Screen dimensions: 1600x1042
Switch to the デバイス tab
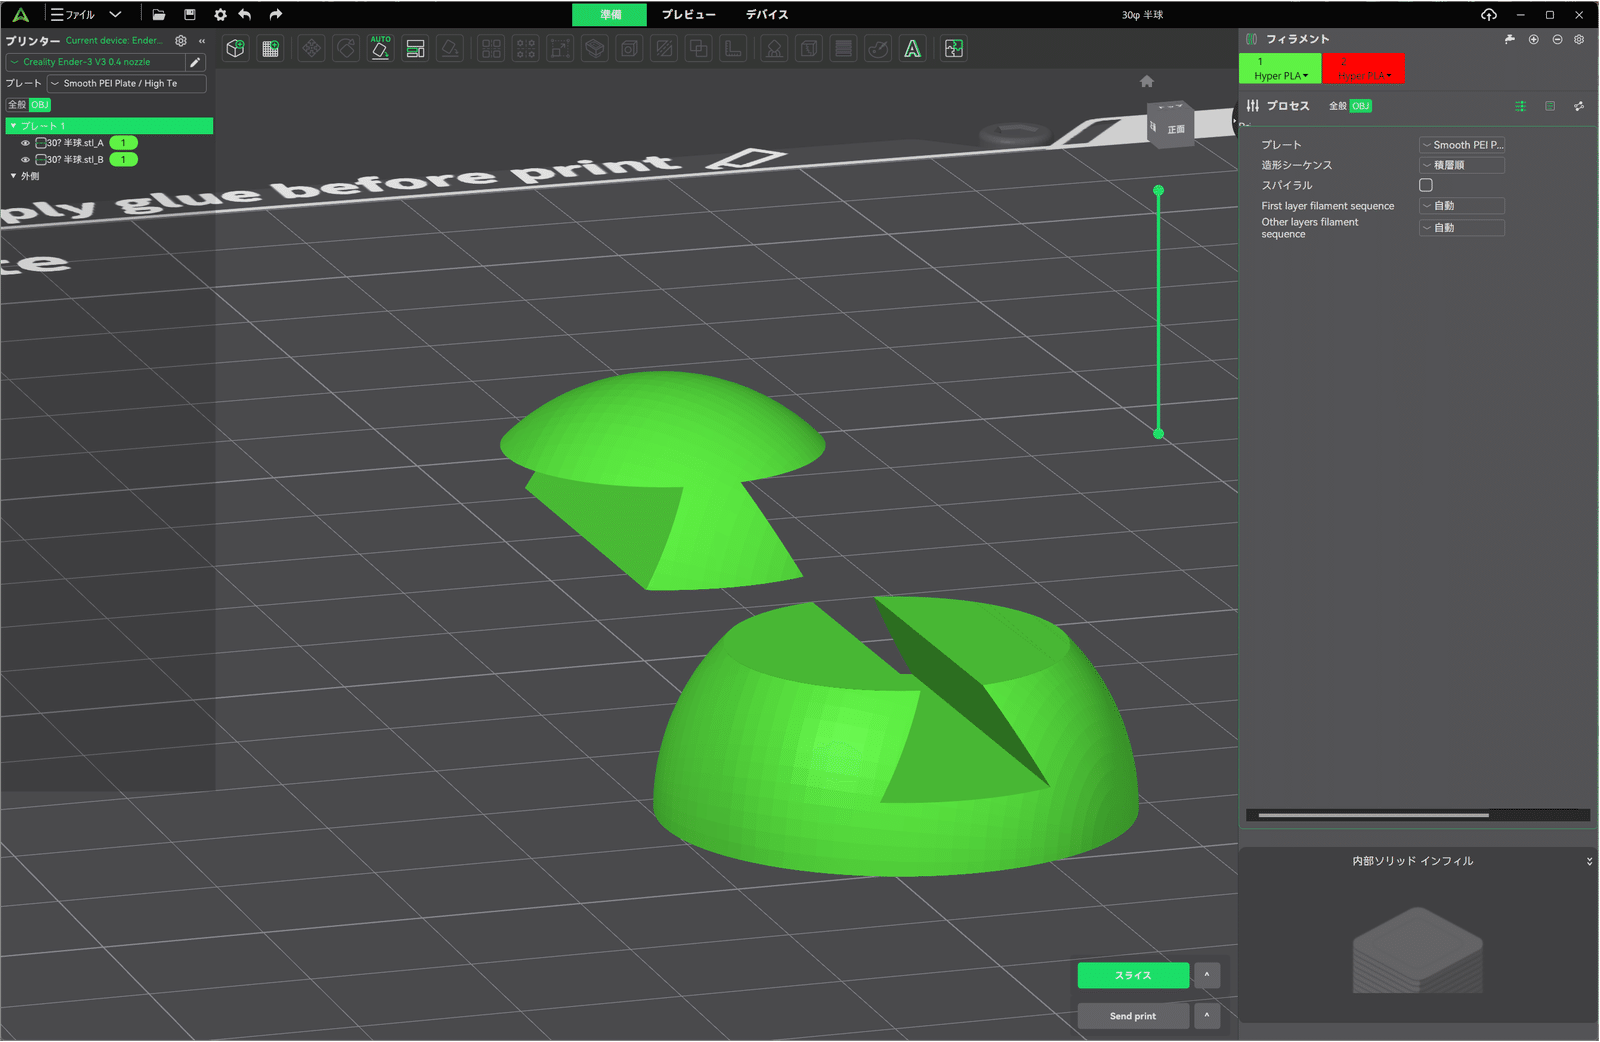767,14
